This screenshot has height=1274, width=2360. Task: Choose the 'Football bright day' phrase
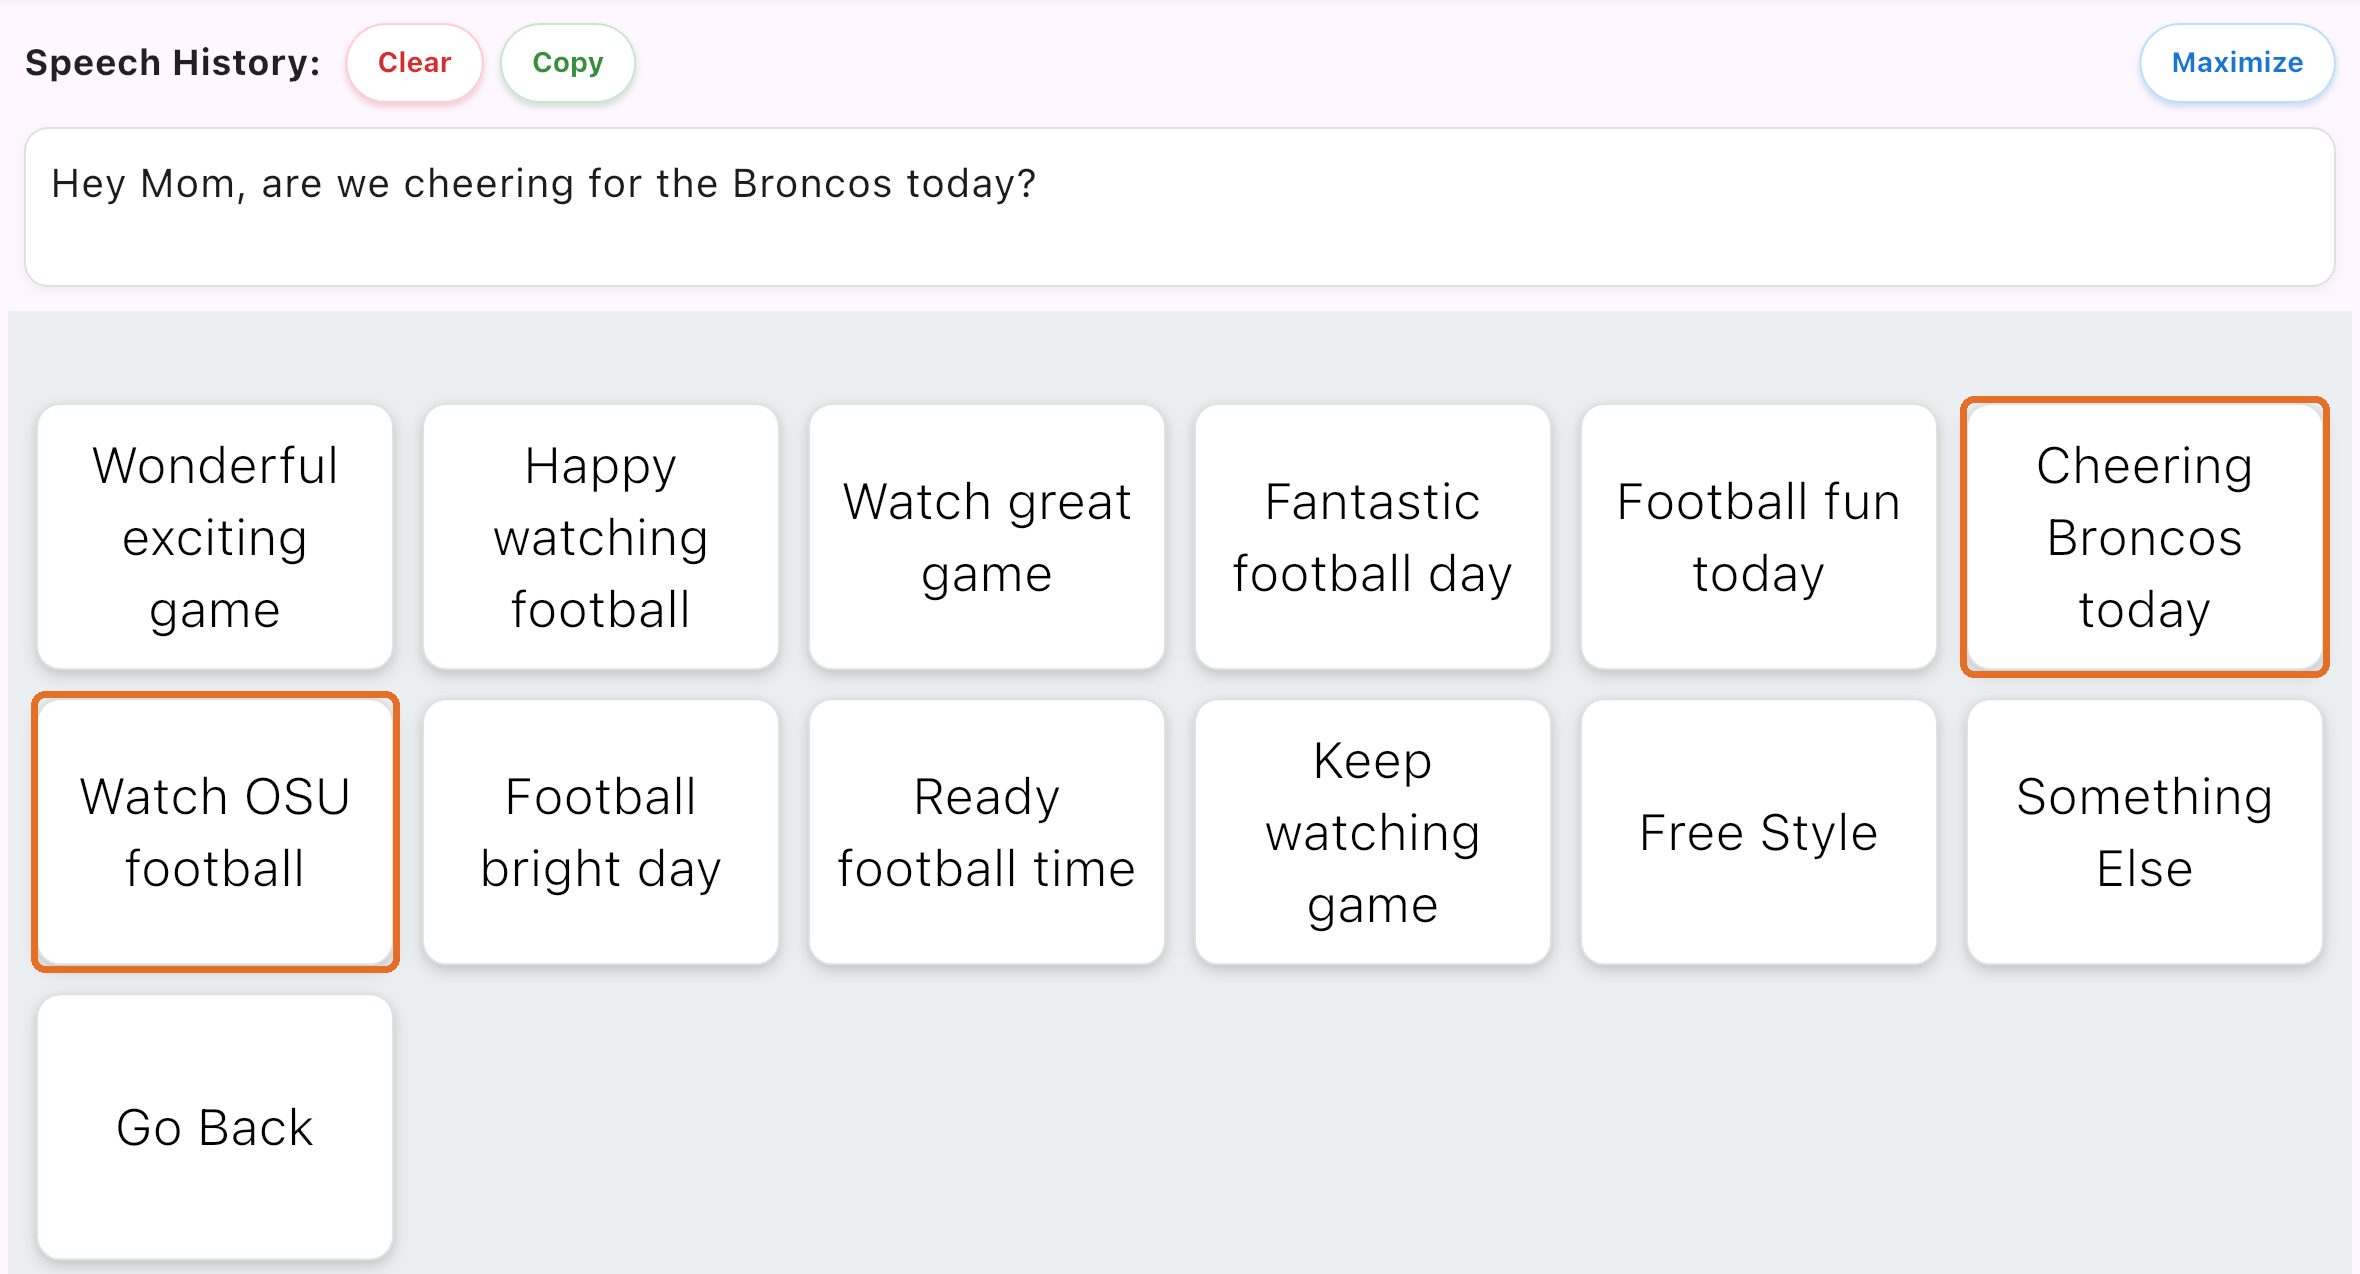click(601, 832)
